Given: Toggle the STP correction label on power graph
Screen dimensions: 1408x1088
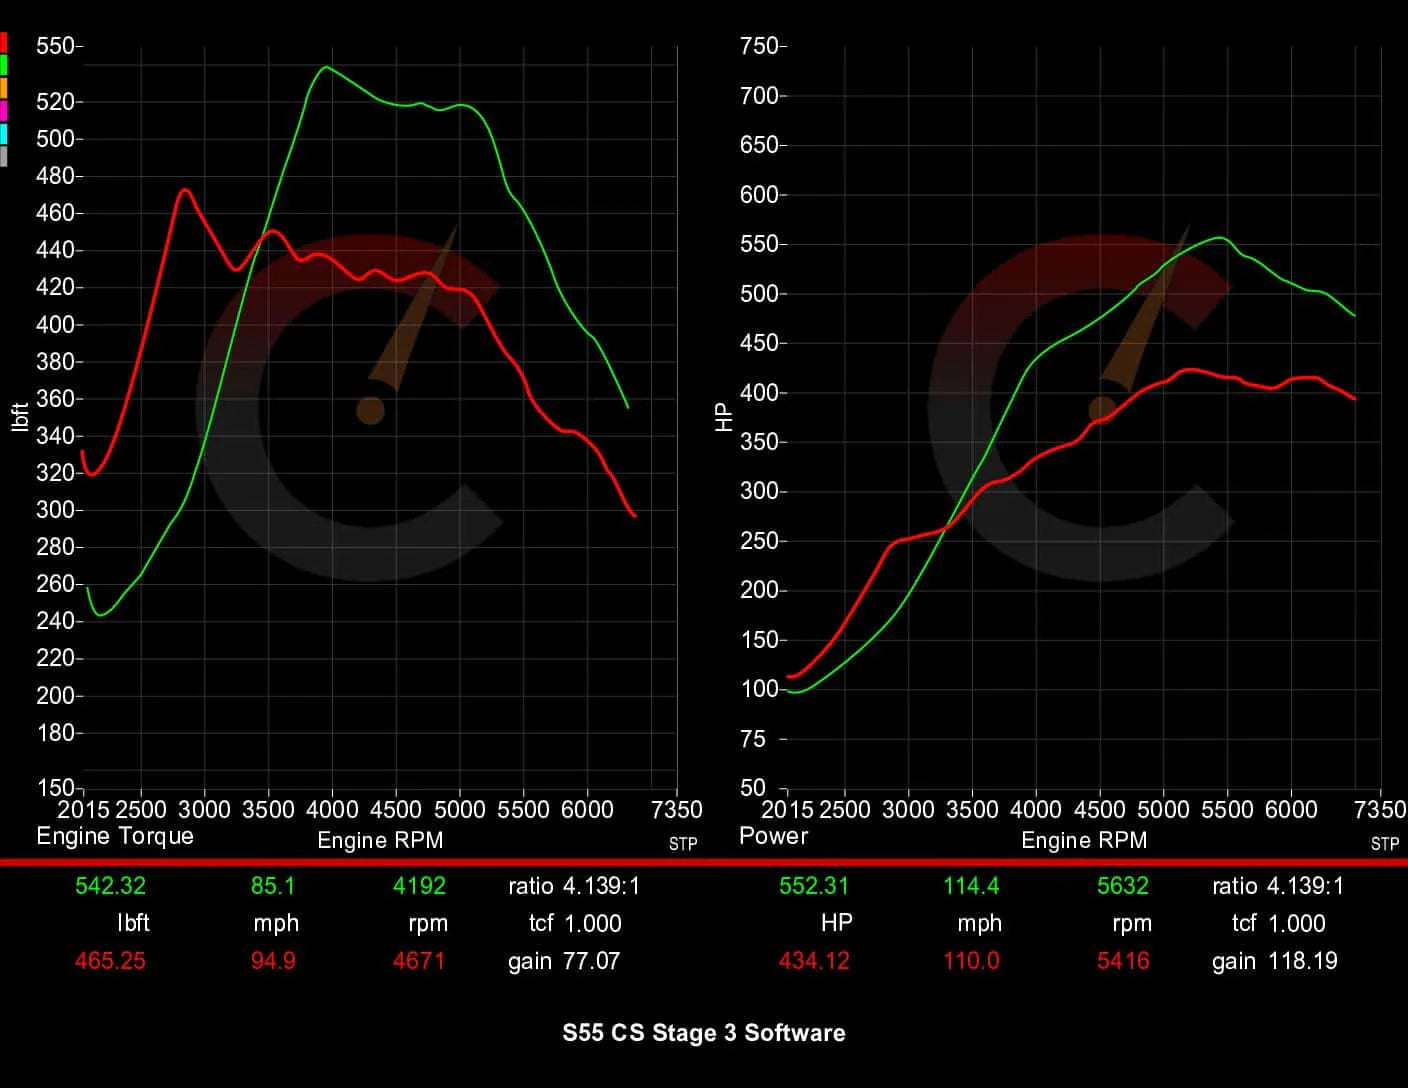Looking at the screenshot, I should 1386,844.
